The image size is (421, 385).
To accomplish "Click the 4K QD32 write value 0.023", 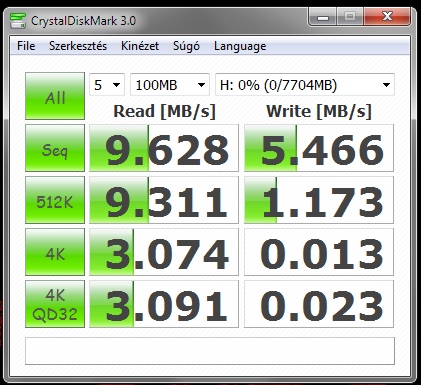I will pyautogui.click(x=319, y=304).
